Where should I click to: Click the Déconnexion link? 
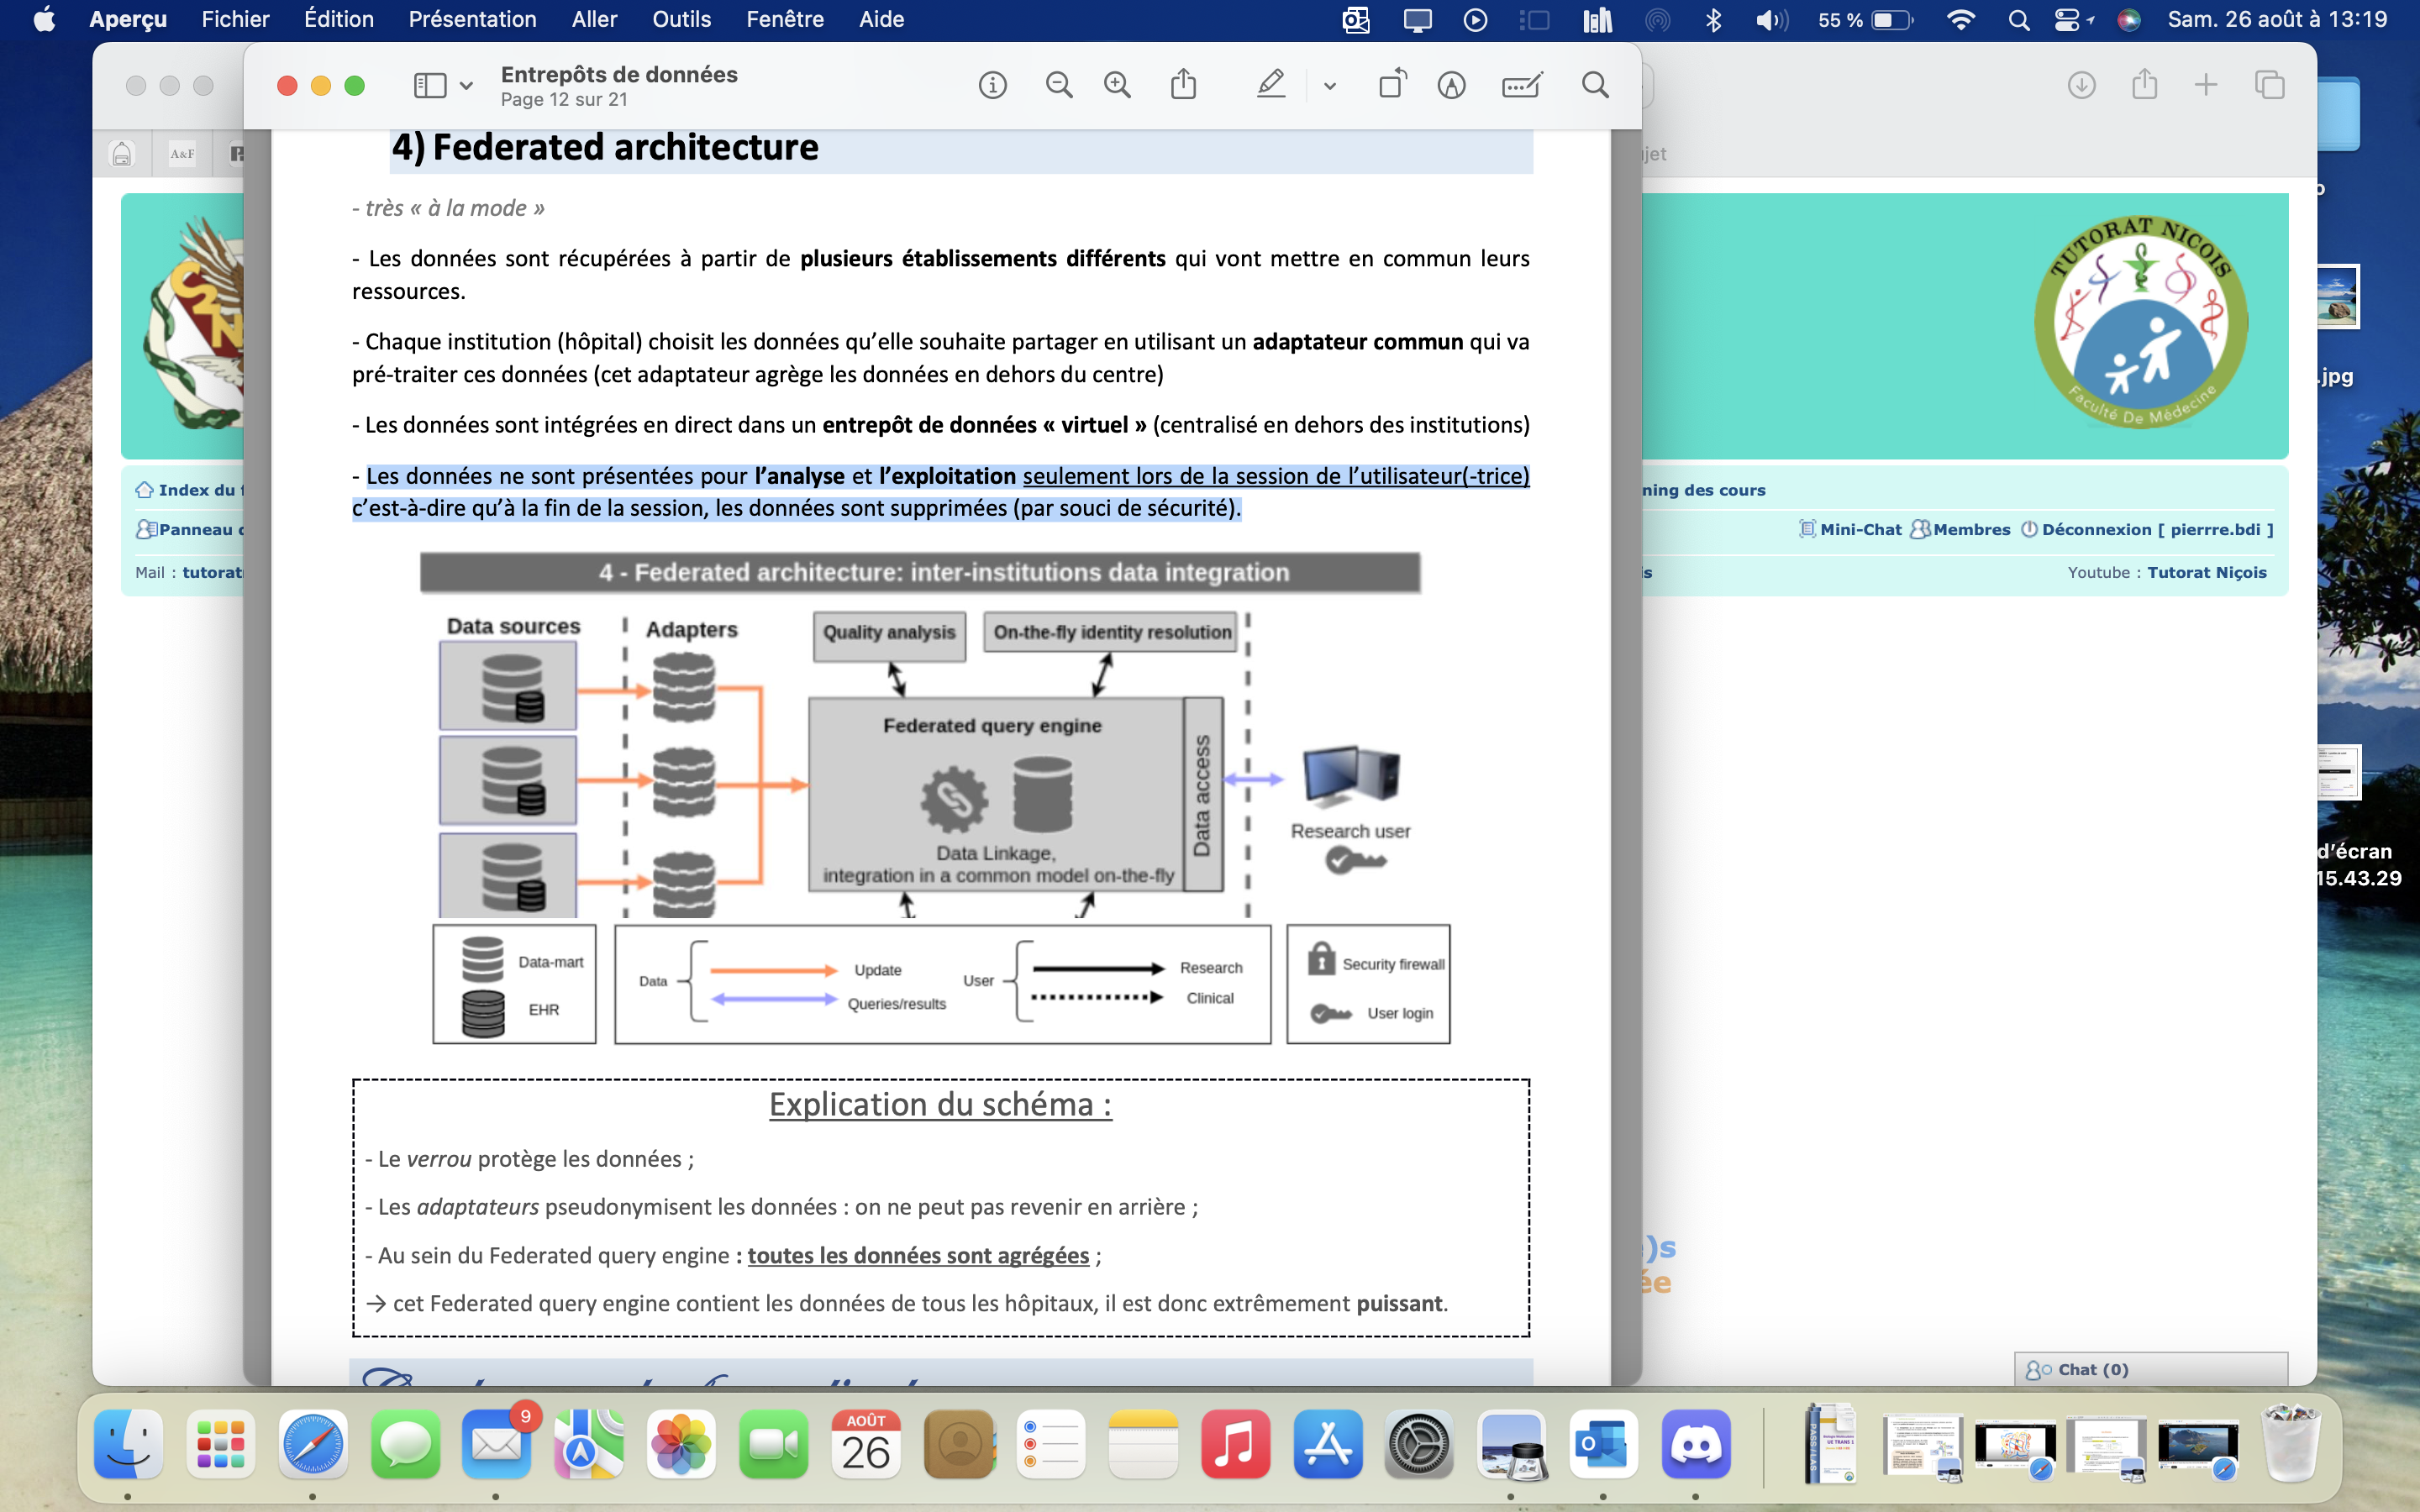(2098, 530)
